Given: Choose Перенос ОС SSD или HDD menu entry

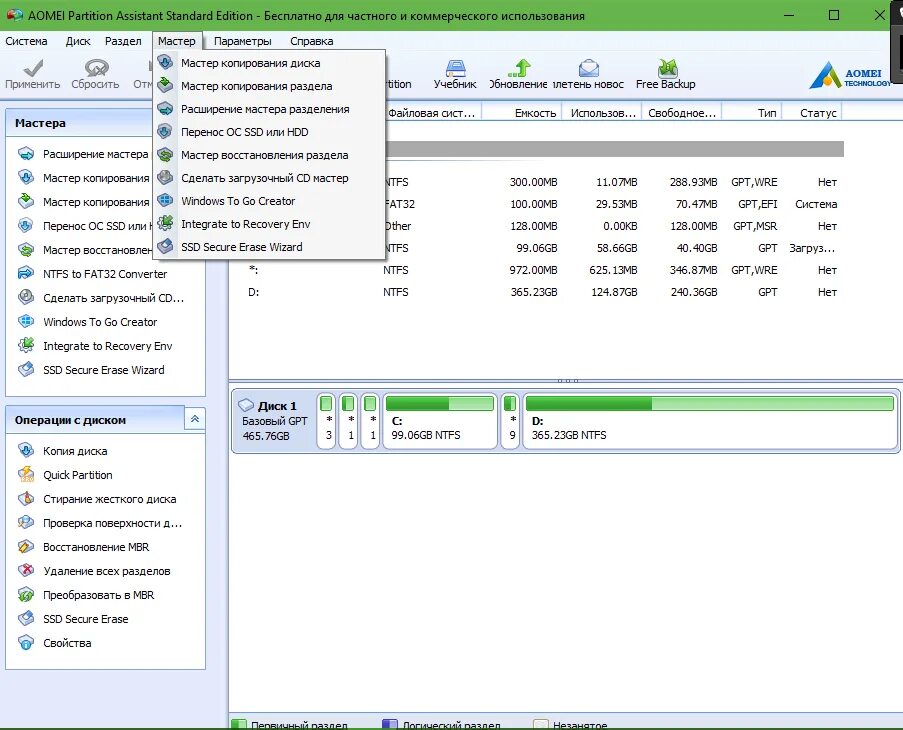Looking at the screenshot, I should pos(270,132).
